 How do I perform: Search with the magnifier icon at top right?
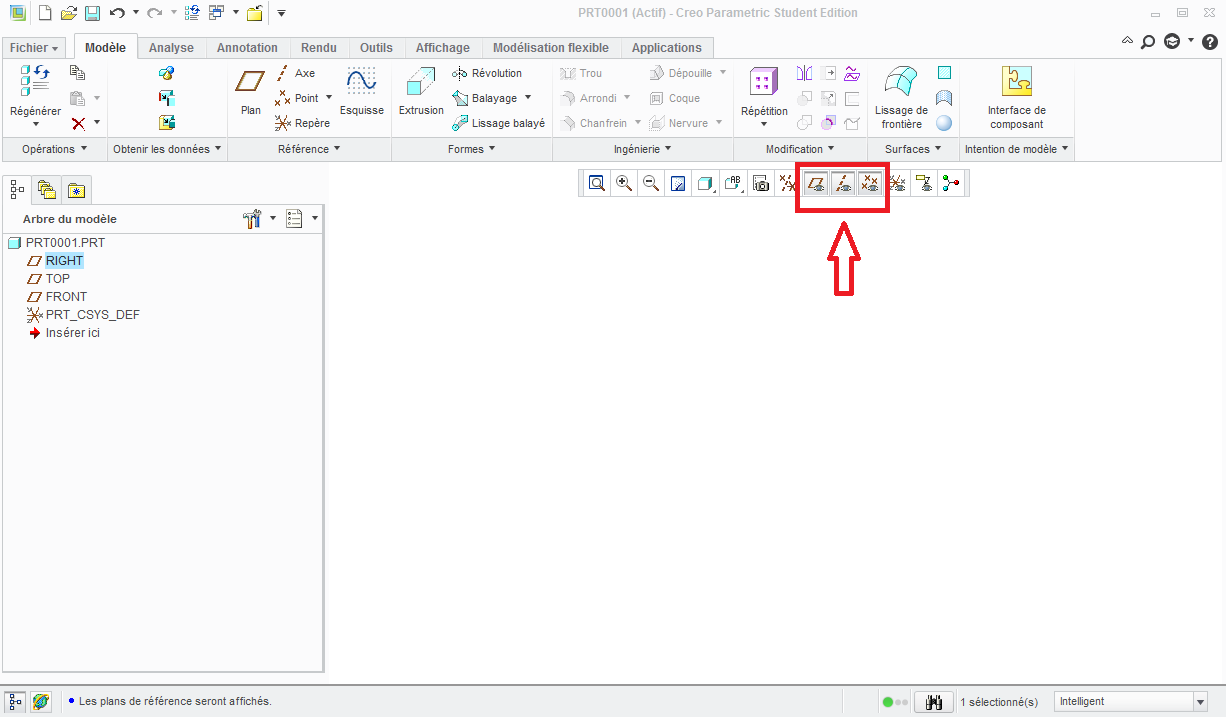(1148, 41)
